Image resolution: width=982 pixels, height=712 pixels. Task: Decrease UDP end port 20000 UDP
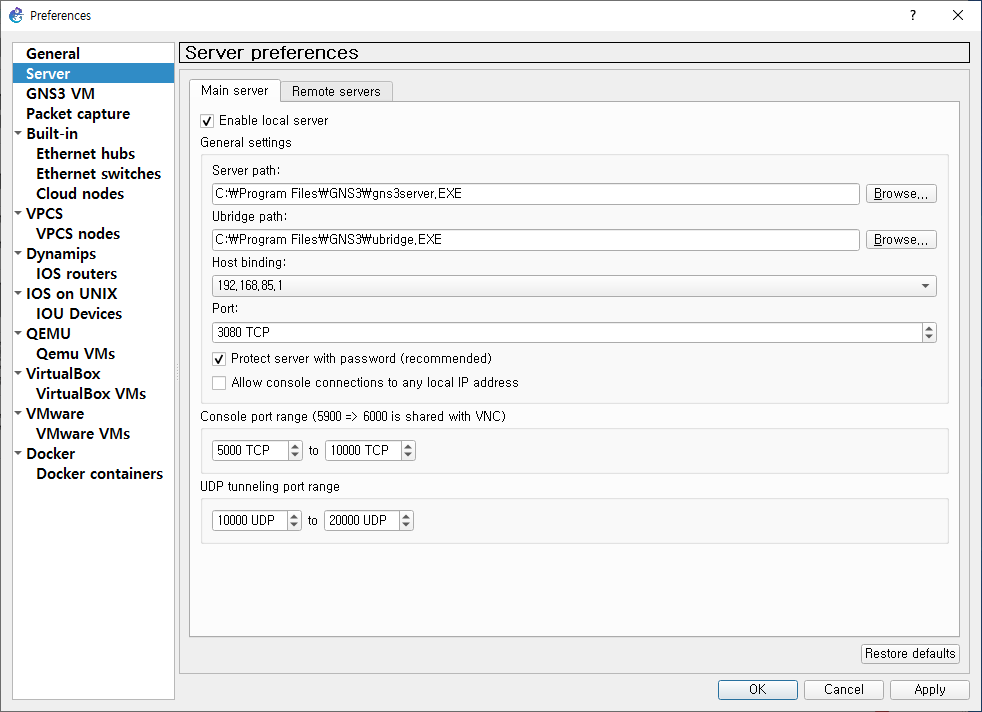[x=406, y=525]
